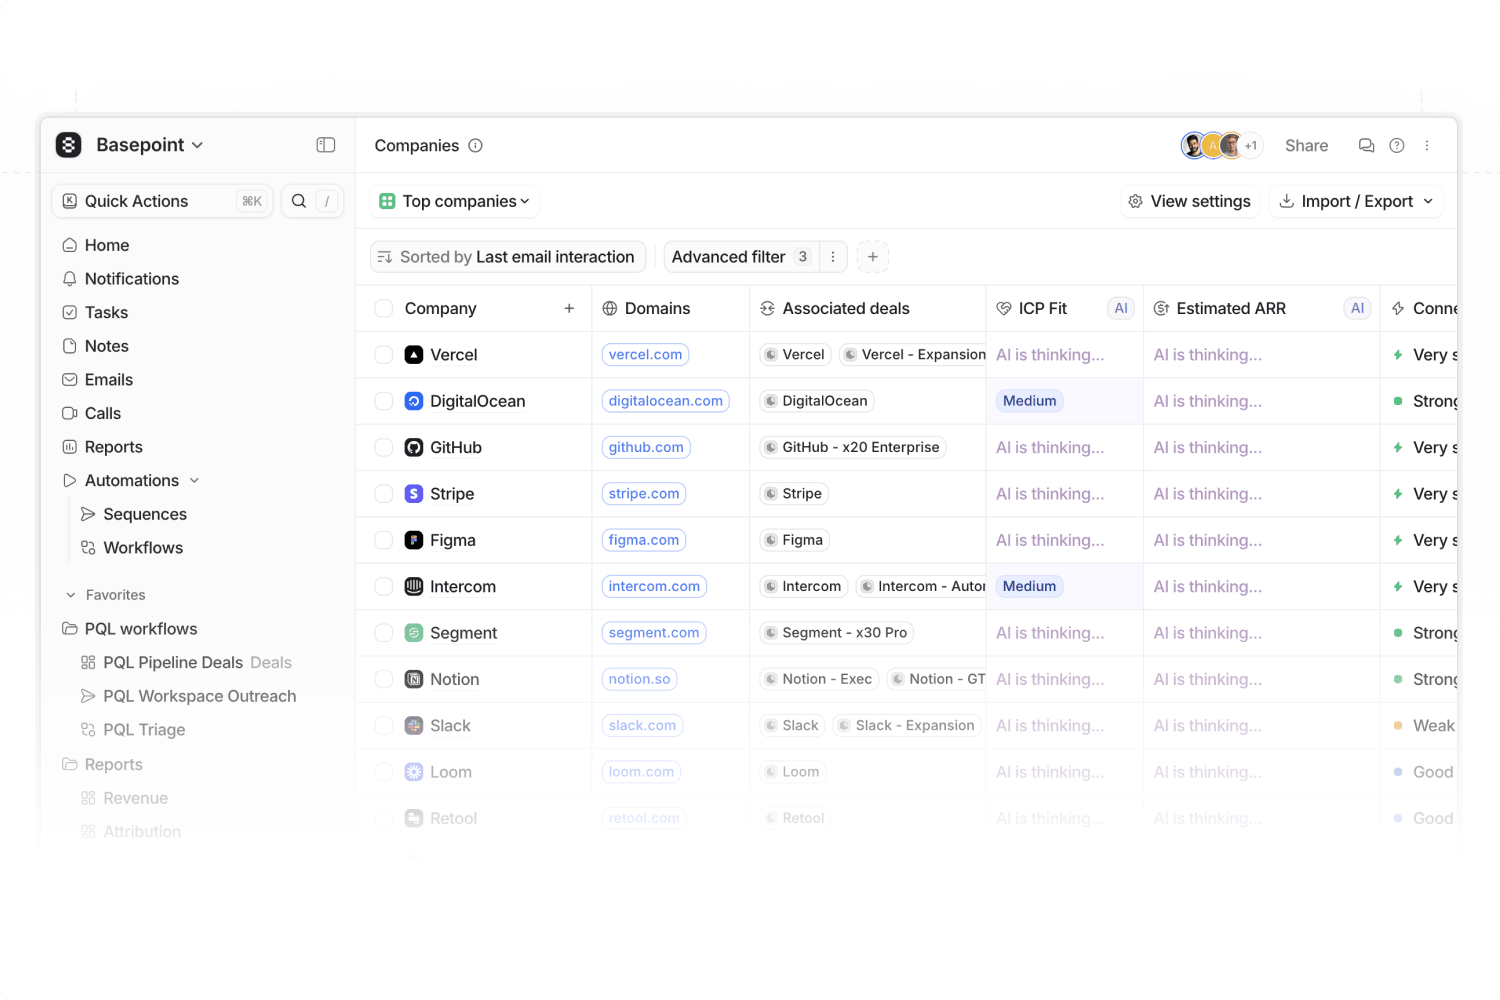Add a new filter with plus button
Image resolution: width=1500 pixels, height=1000 pixels.
point(873,257)
